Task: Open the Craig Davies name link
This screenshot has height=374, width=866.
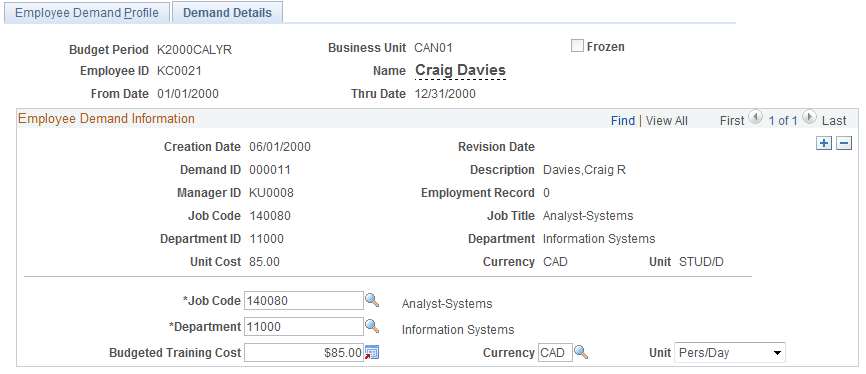Action: pos(460,70)
